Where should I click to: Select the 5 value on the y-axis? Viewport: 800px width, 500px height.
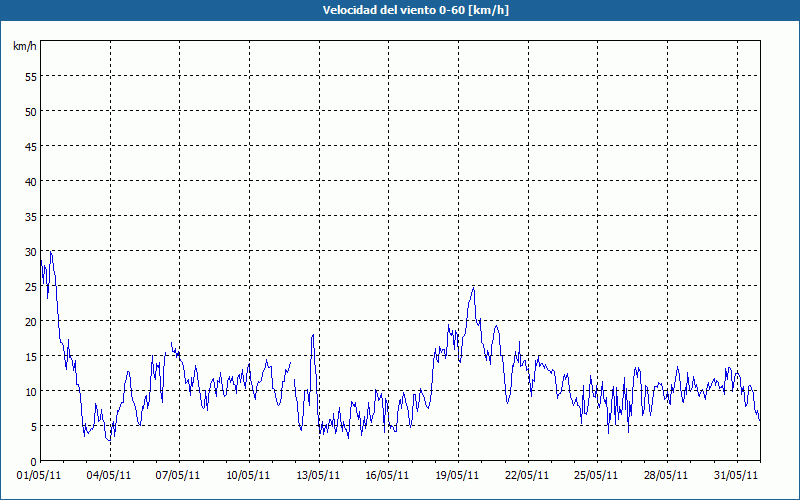pyautogui.click(x=34, y=427)
